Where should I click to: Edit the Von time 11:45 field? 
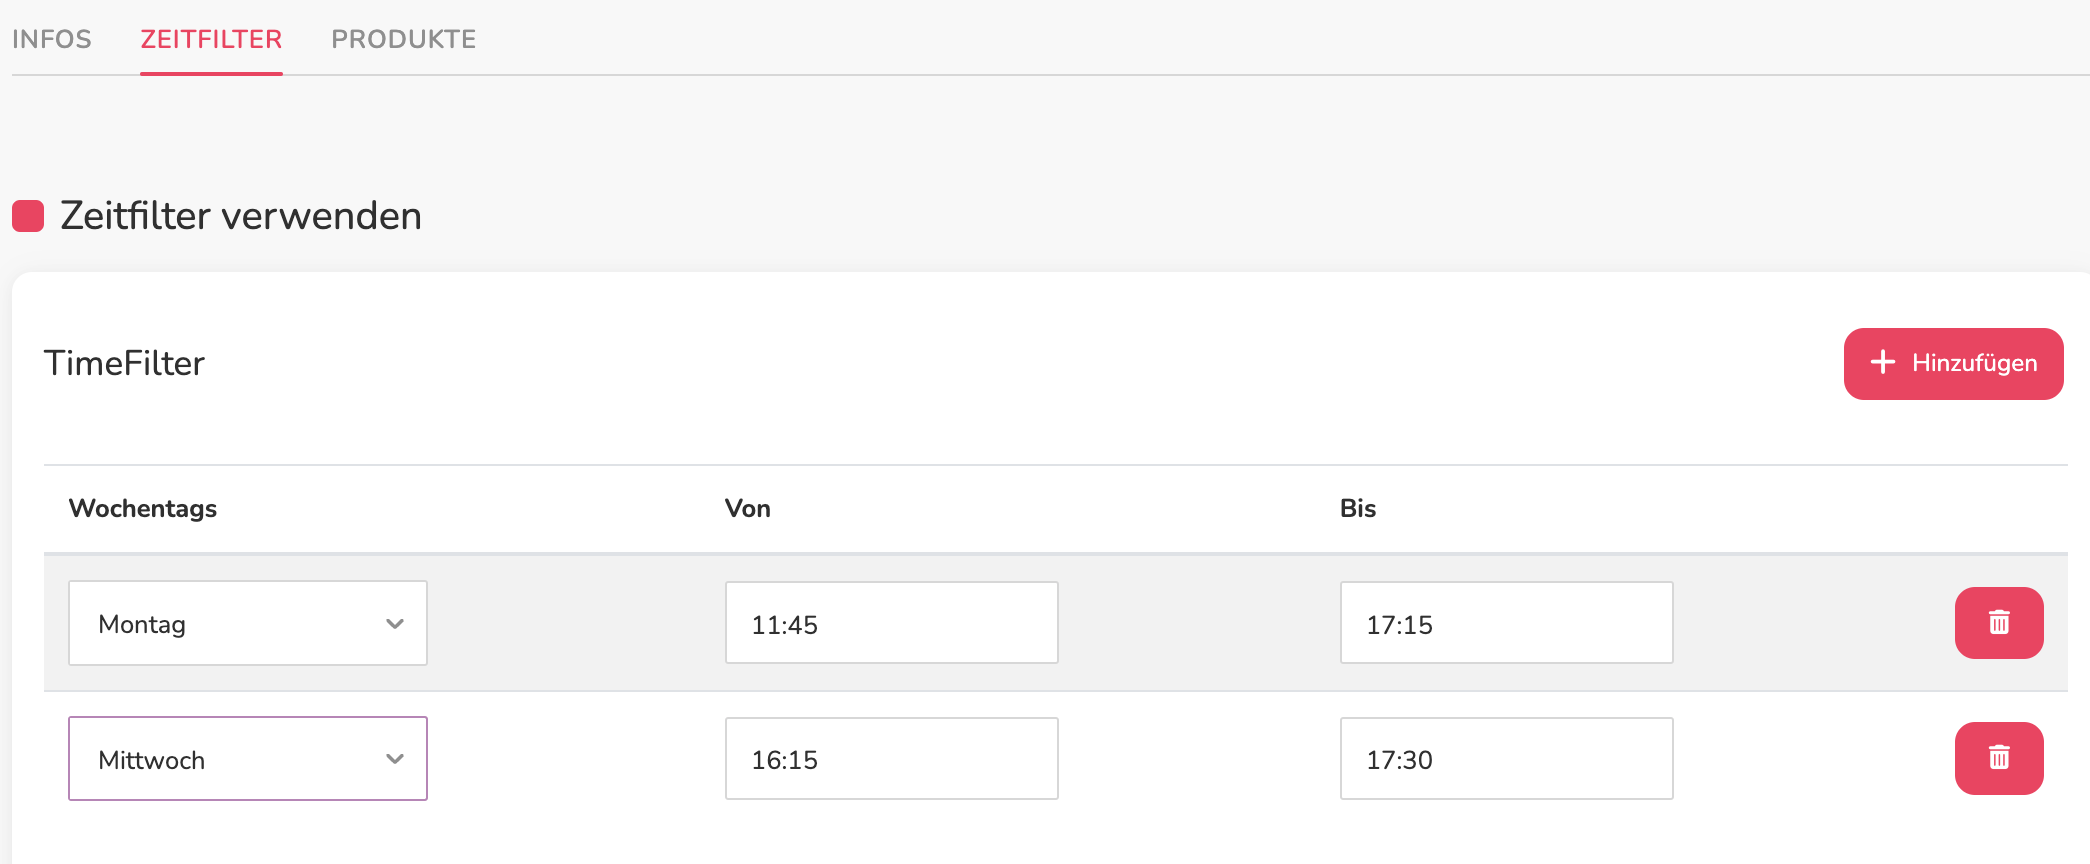(x=892, y=622)
